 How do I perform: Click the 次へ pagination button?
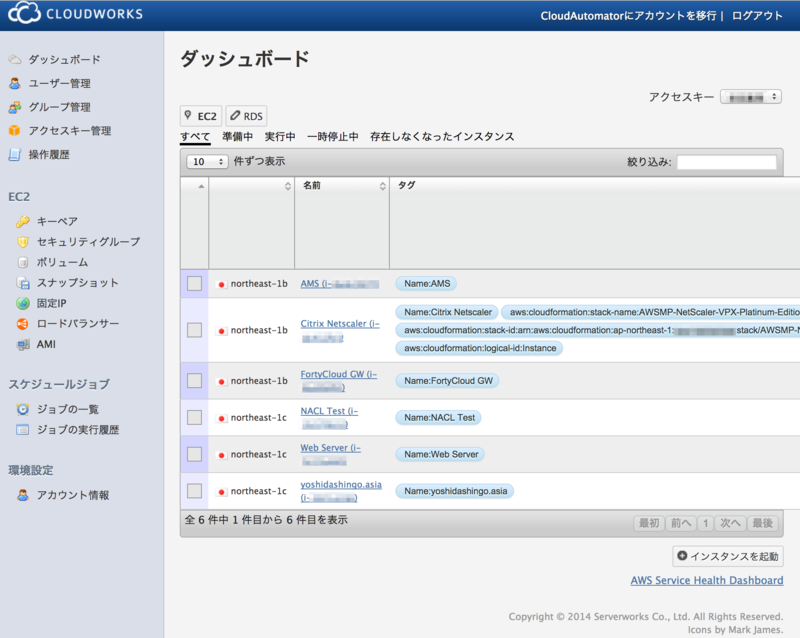point(730,523)
